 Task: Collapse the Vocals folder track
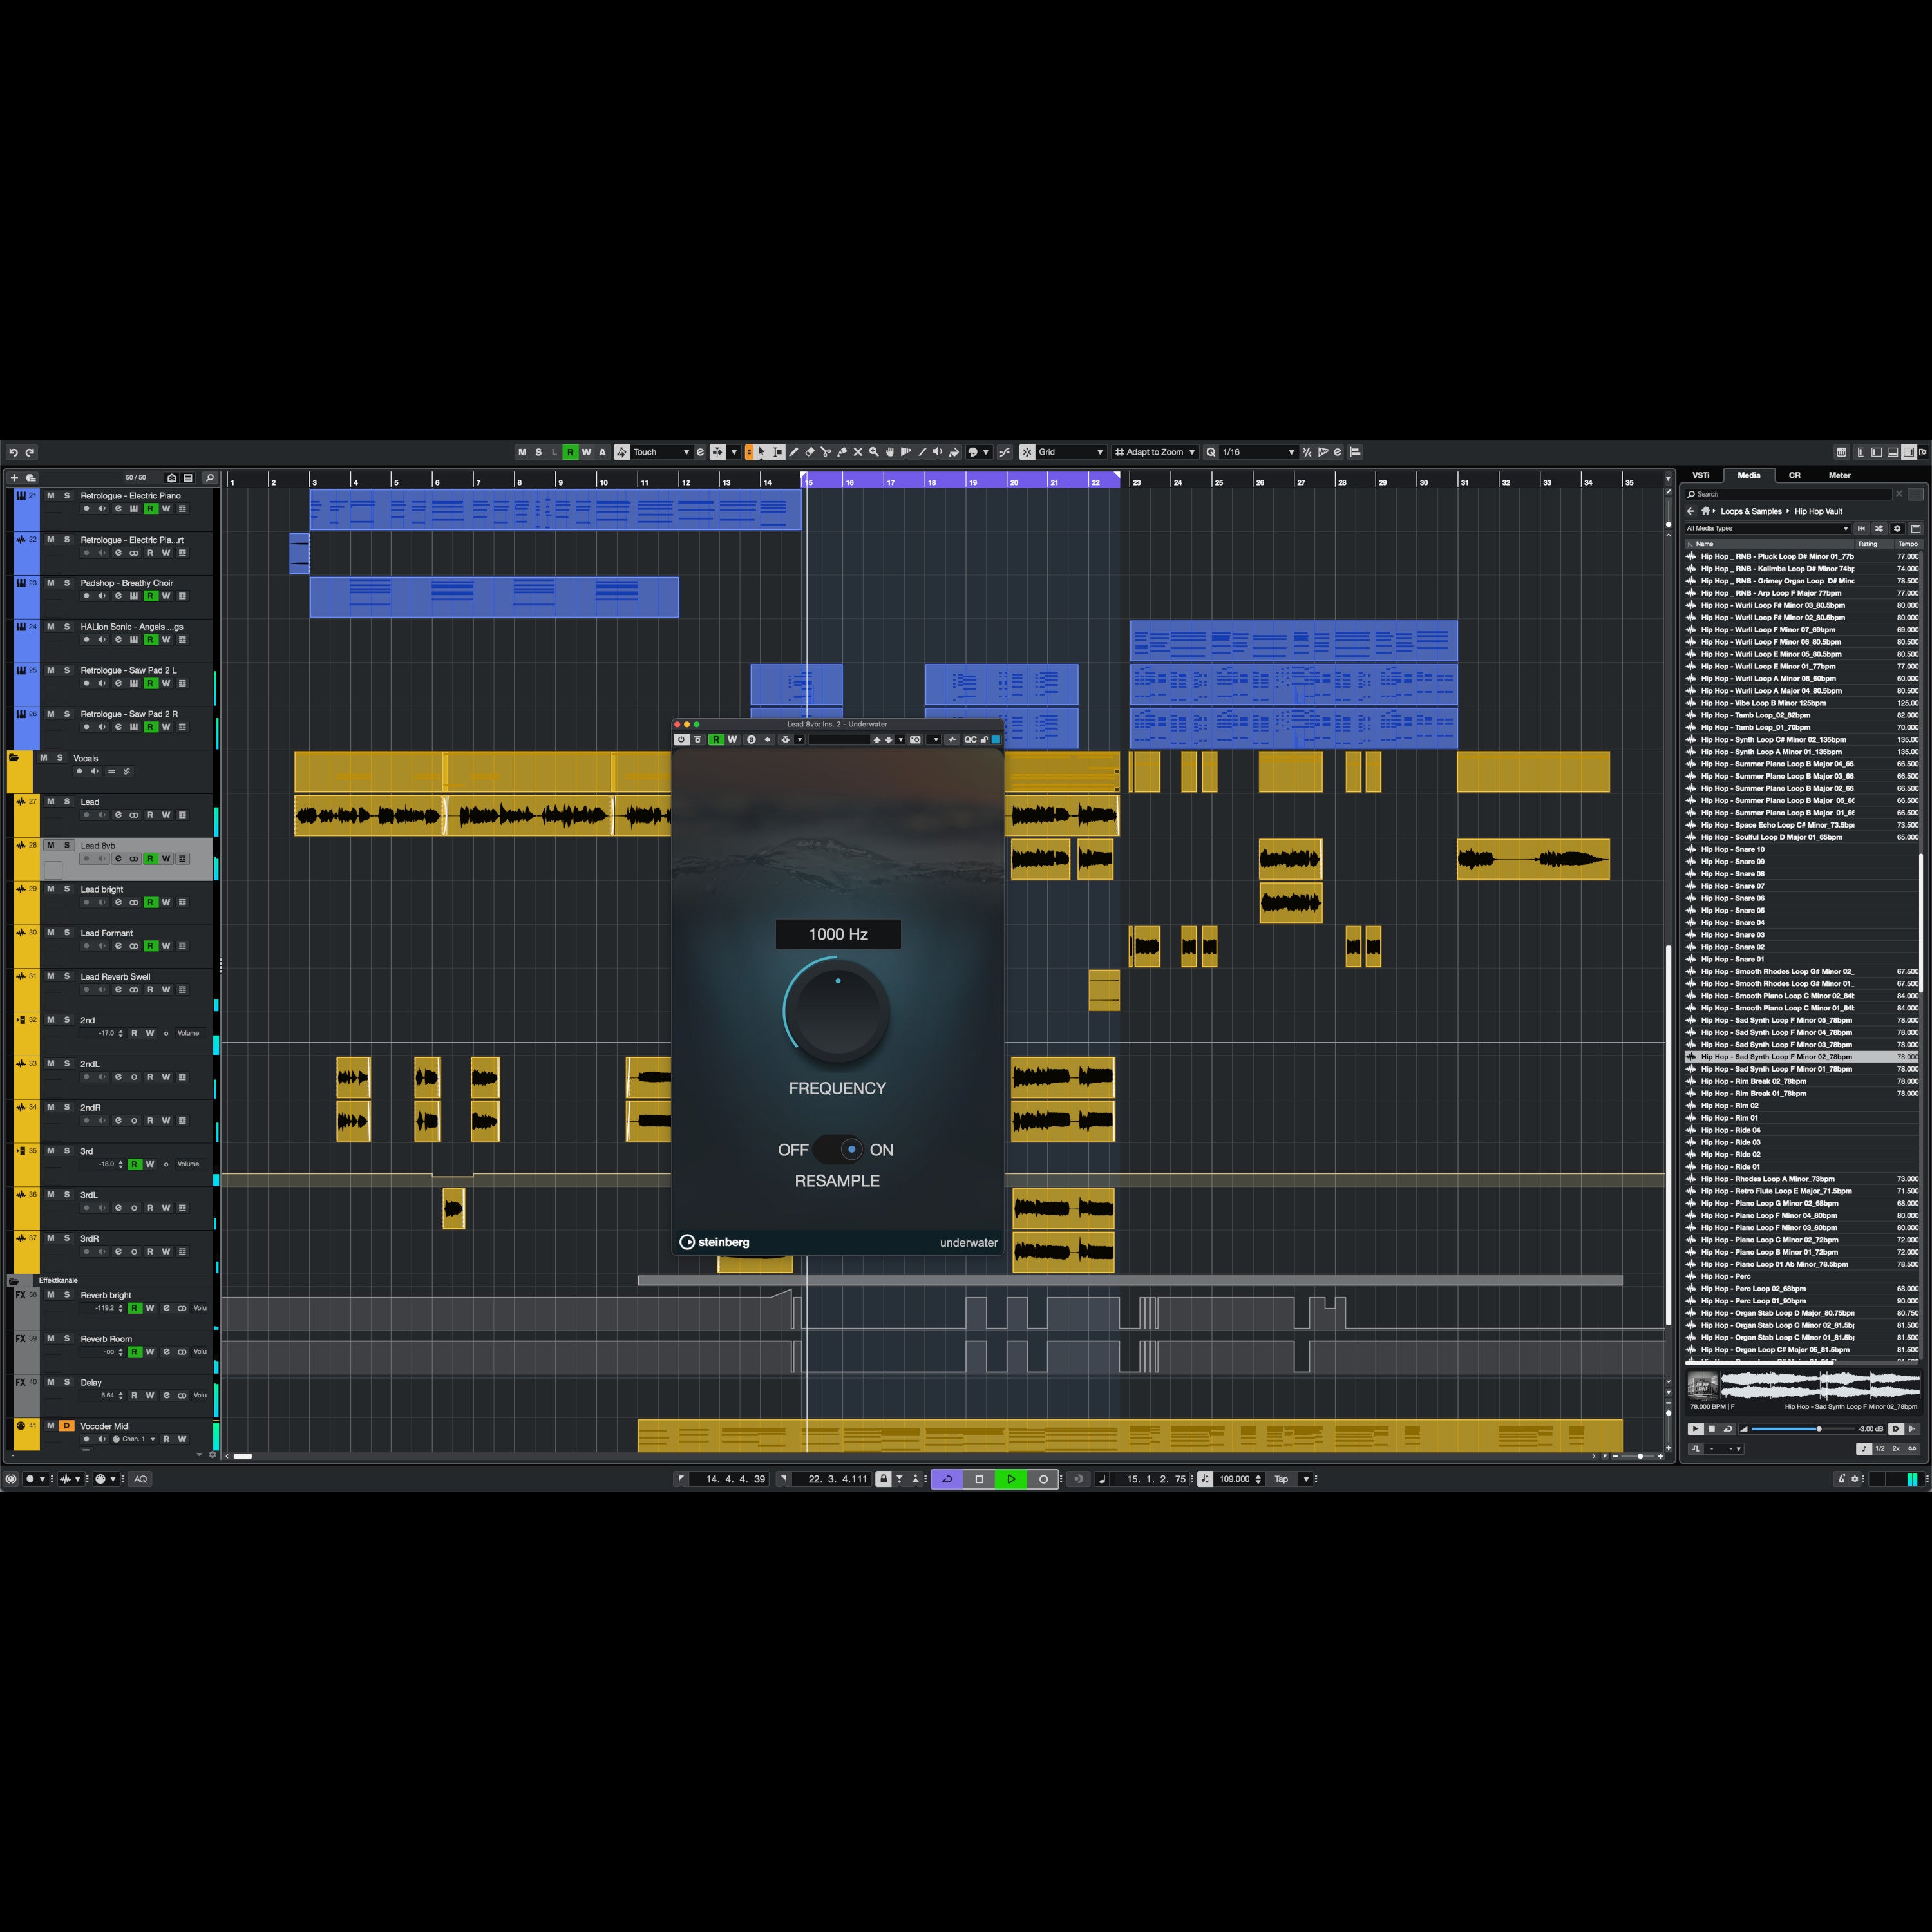coord(14,758)
